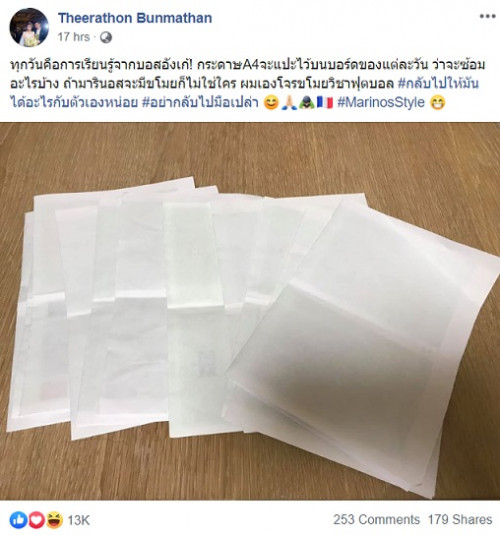Click the Haha laughing reaction icon
The height and width of the screenshot is (535, 500).
pyautogui.click(x=54, y=520)
